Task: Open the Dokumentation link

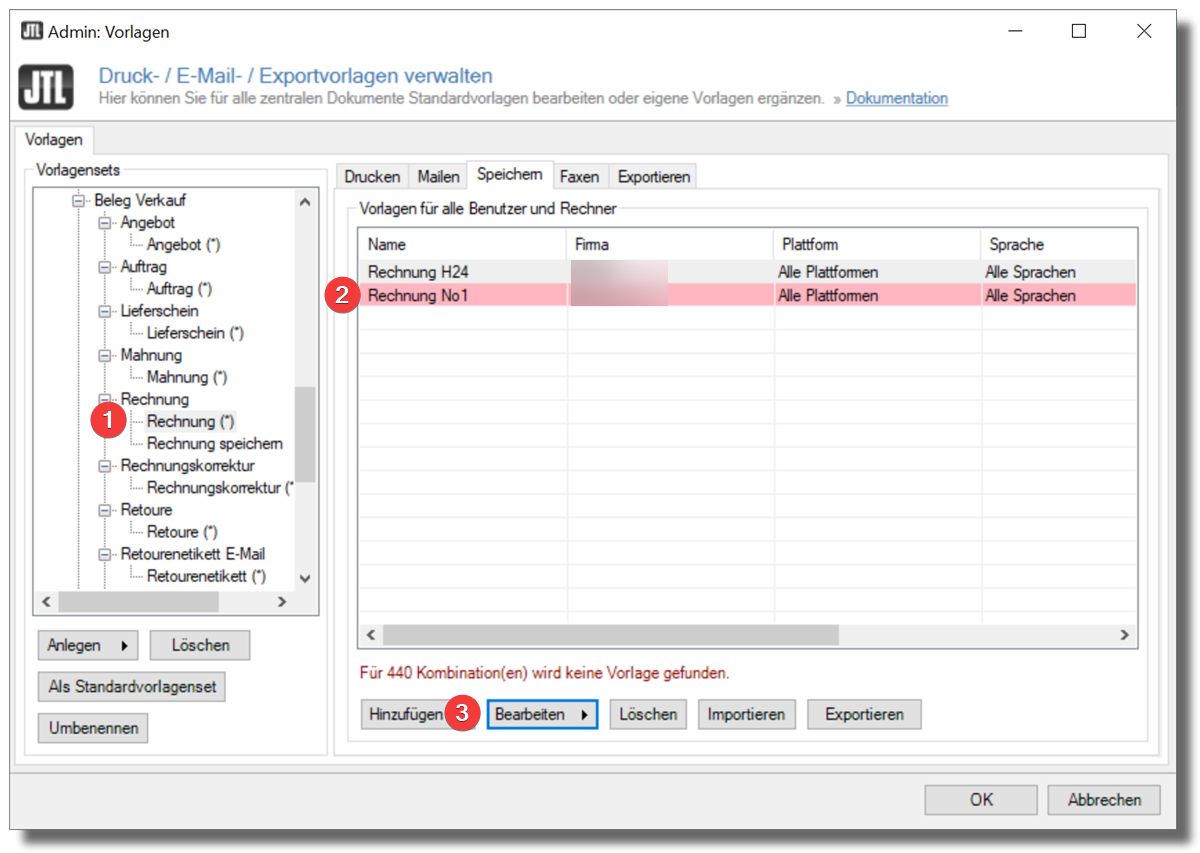Action: (x=896, y=98)
